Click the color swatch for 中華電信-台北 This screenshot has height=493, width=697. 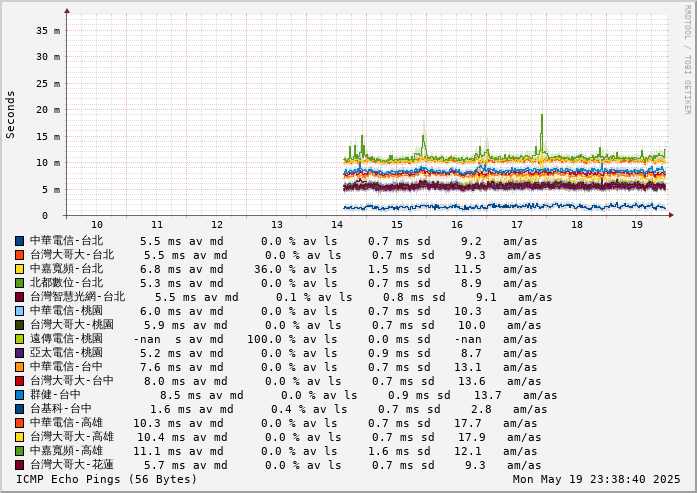20,241
